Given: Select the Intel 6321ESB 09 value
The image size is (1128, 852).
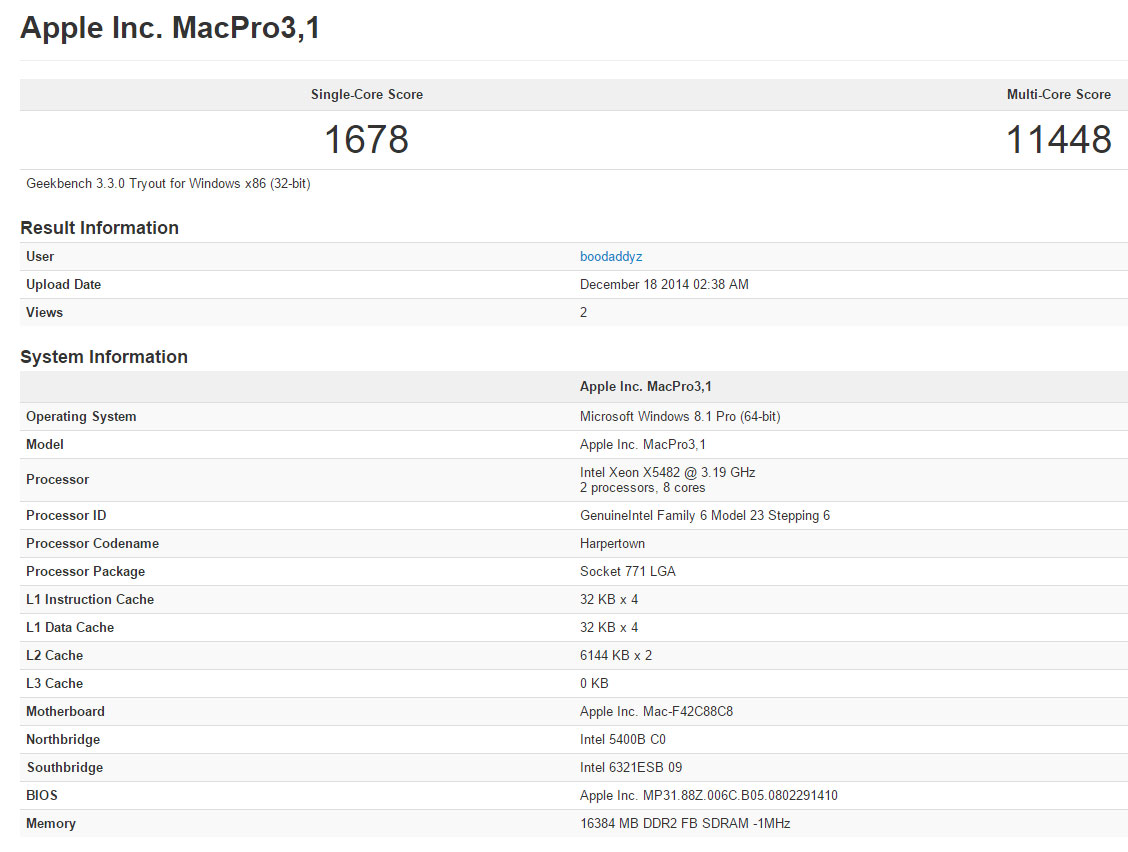Looking at the screenshot, I should (x=631, y=767).
